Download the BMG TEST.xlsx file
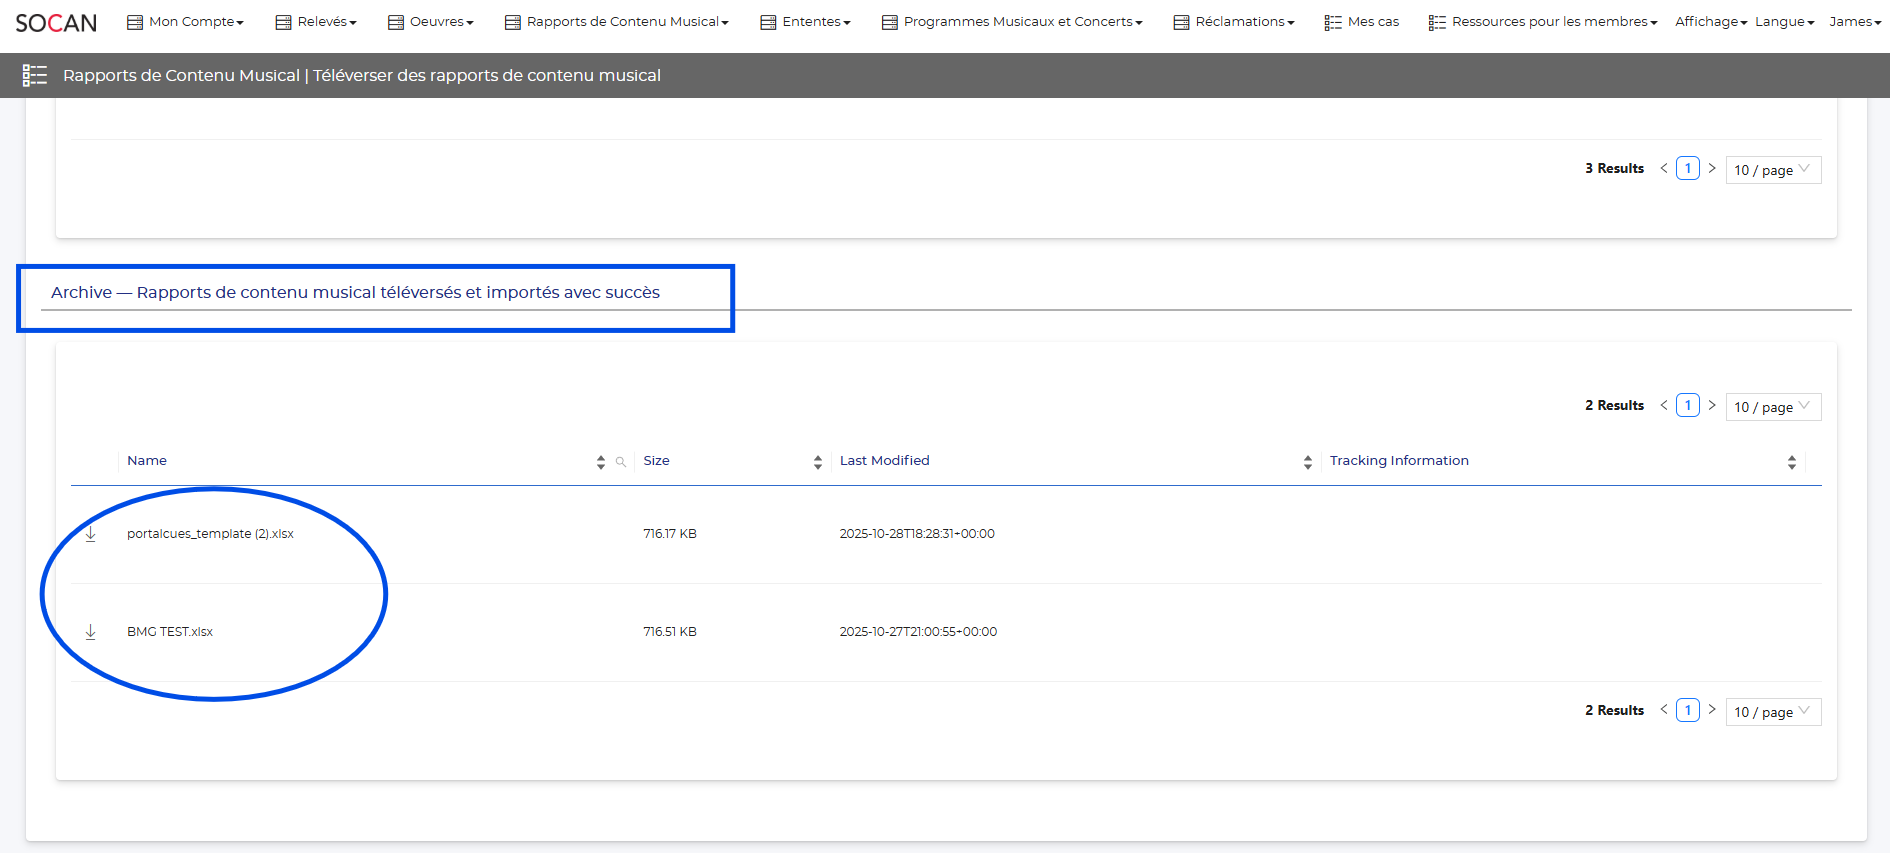Image resolution: width=1890 pixels, height=853 pixels. [90, 632]
